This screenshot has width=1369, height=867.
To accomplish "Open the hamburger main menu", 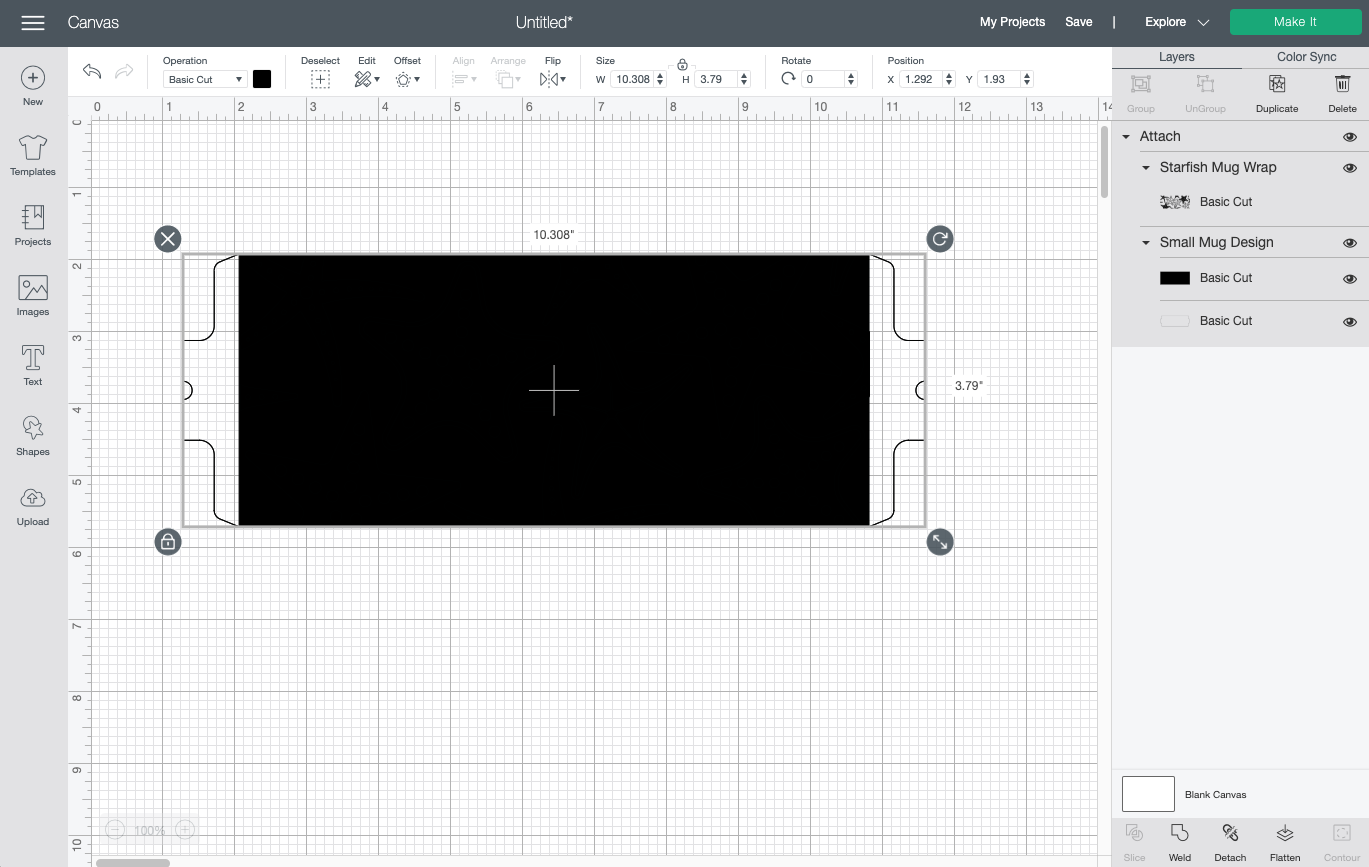I will 33,22.
